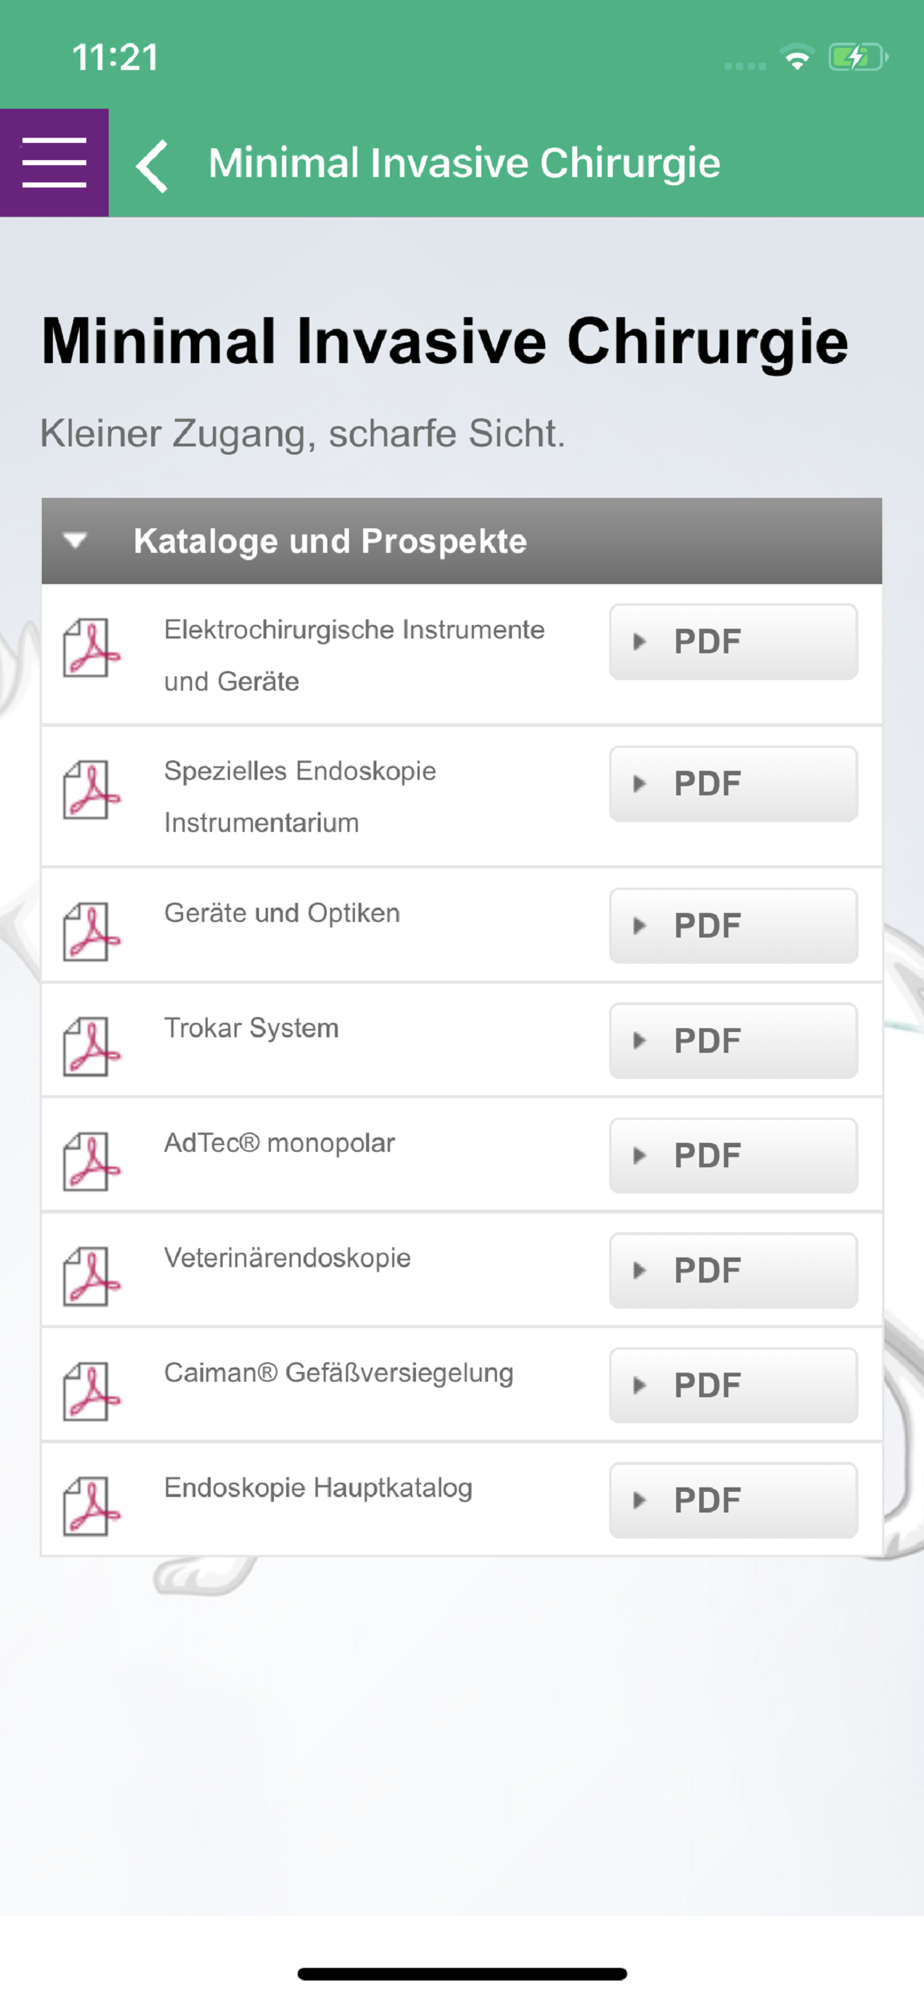Go back using the header chevron

tap(152, 165)
